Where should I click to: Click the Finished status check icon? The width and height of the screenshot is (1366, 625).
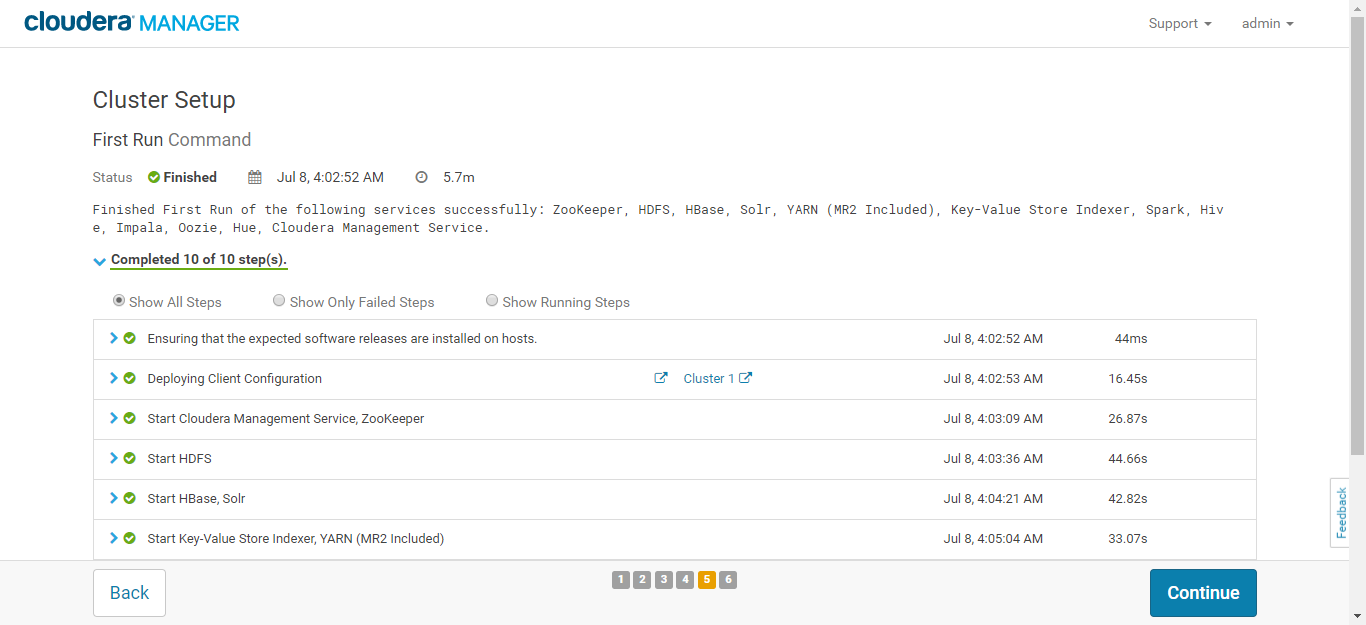click(152, 177)
